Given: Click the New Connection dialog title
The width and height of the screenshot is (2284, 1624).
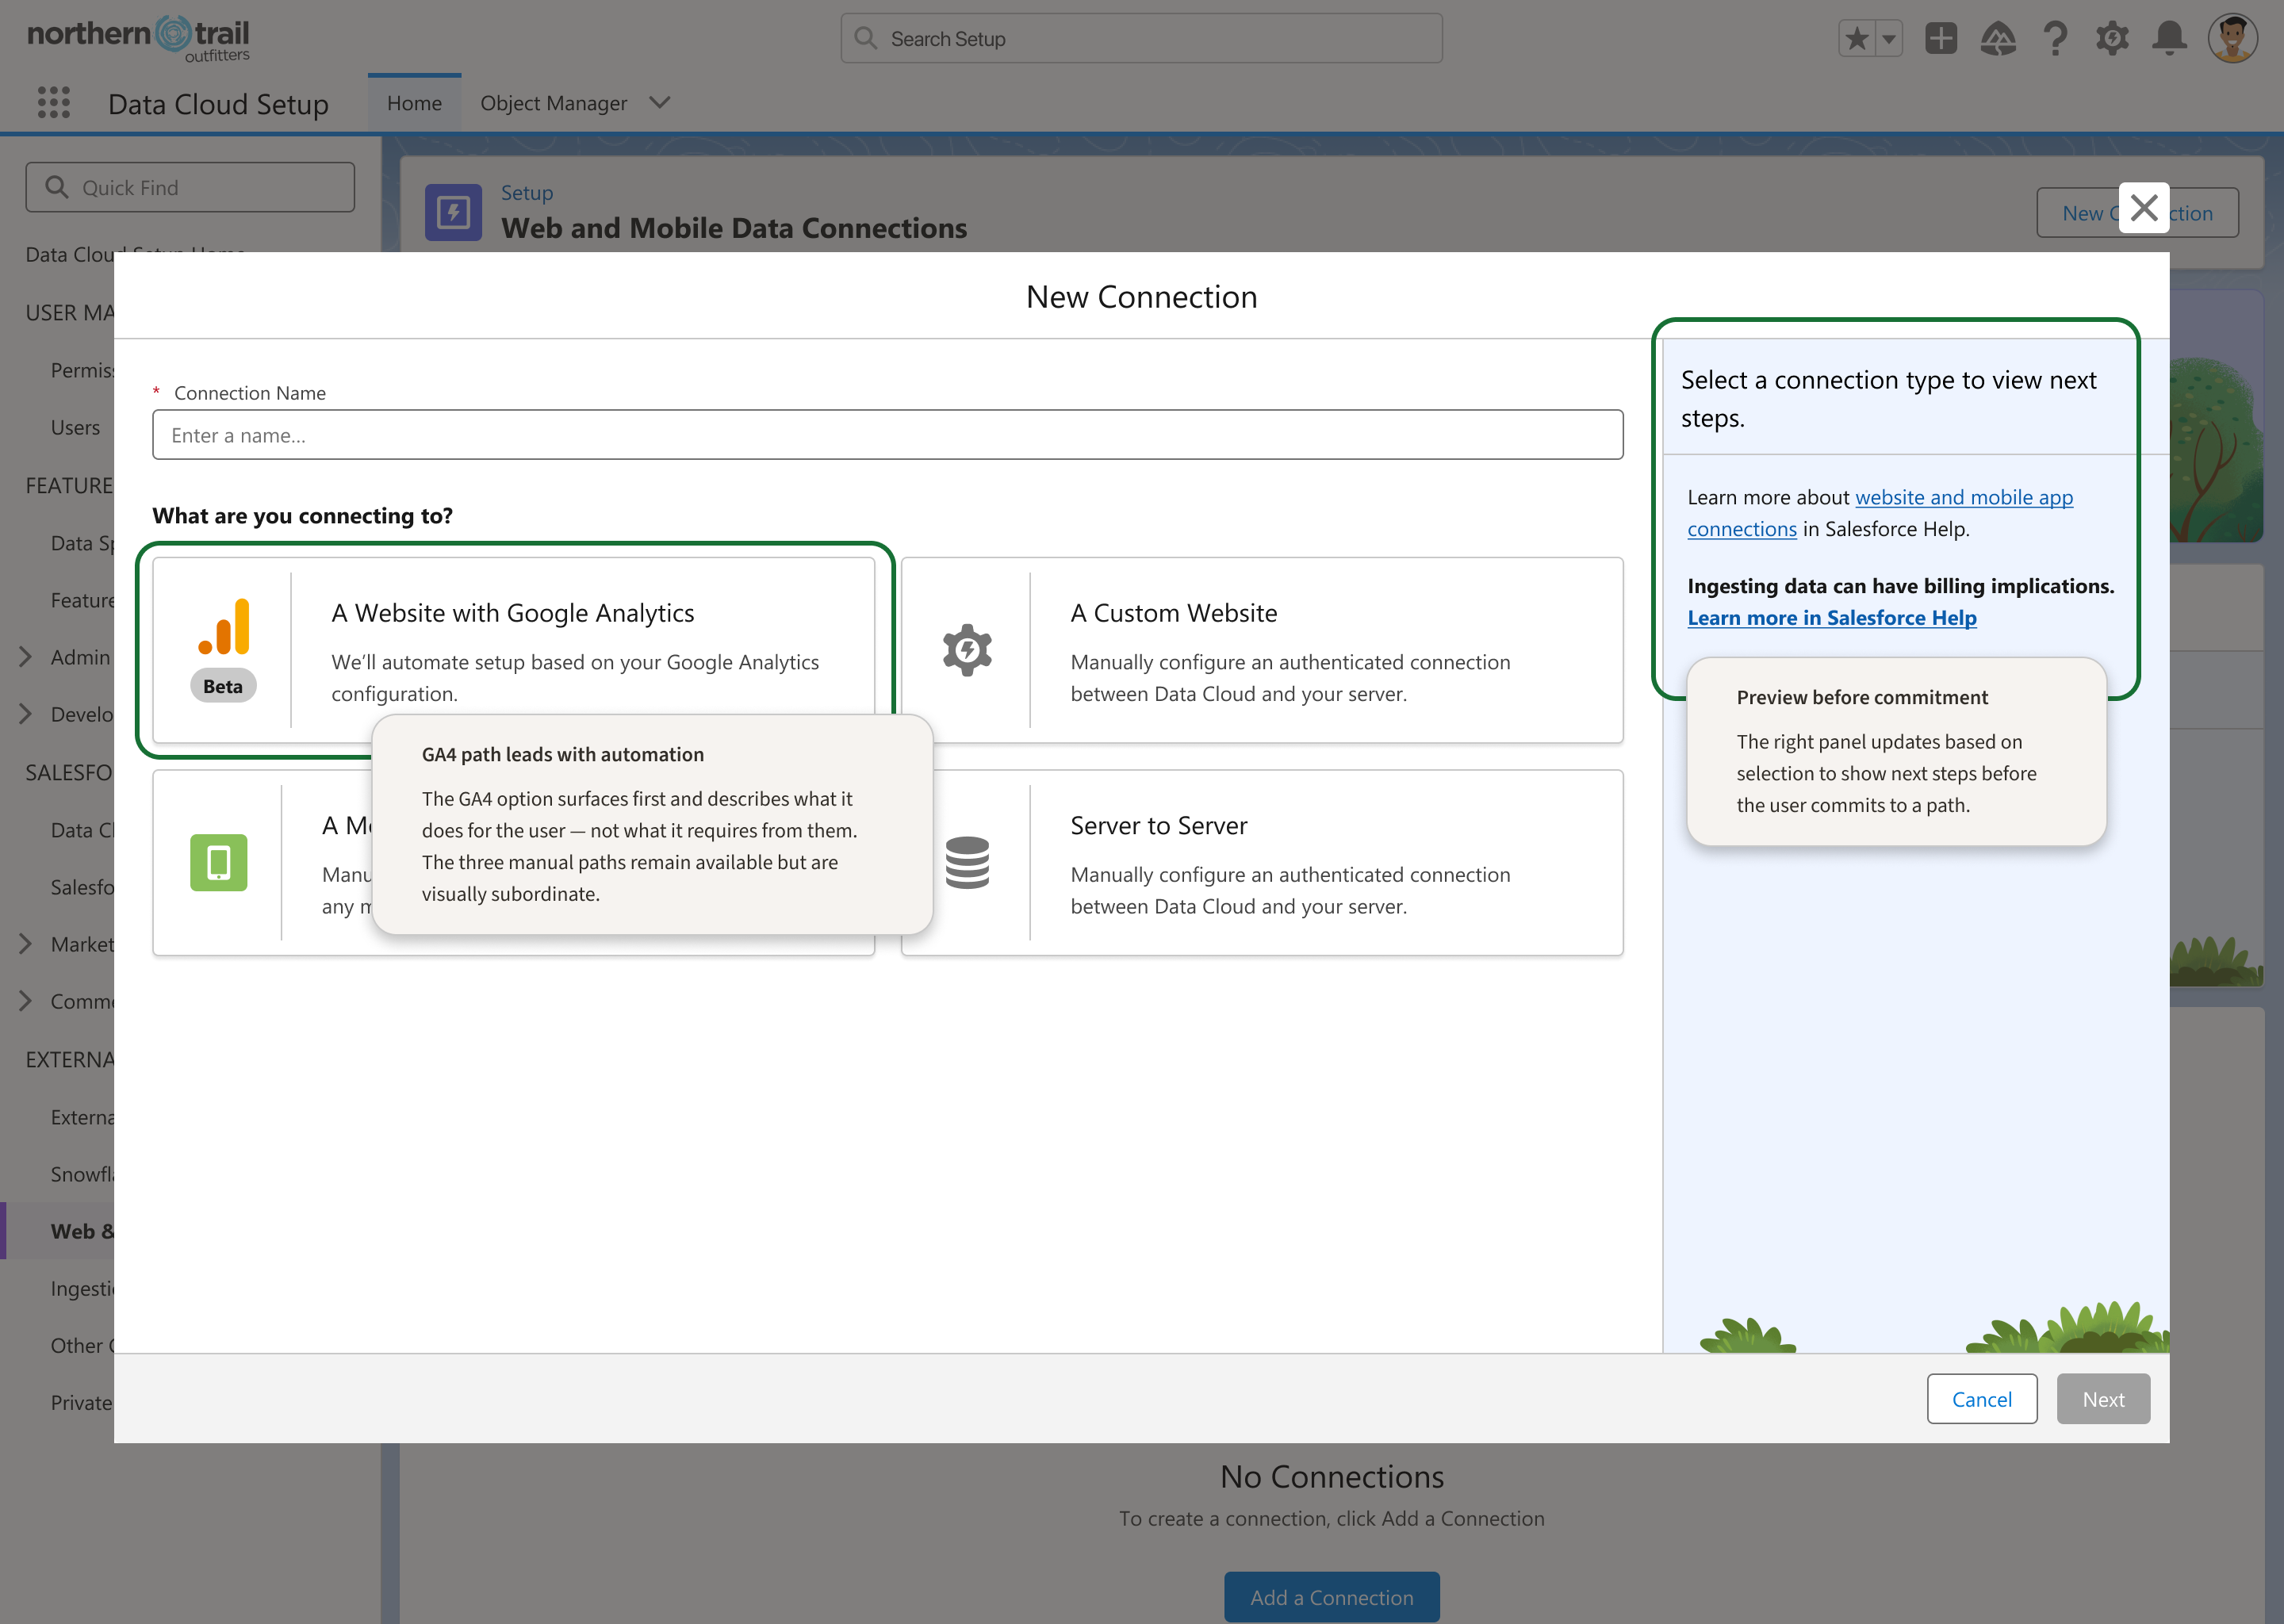Looking at the screenshot, I should click(1142, 297).
